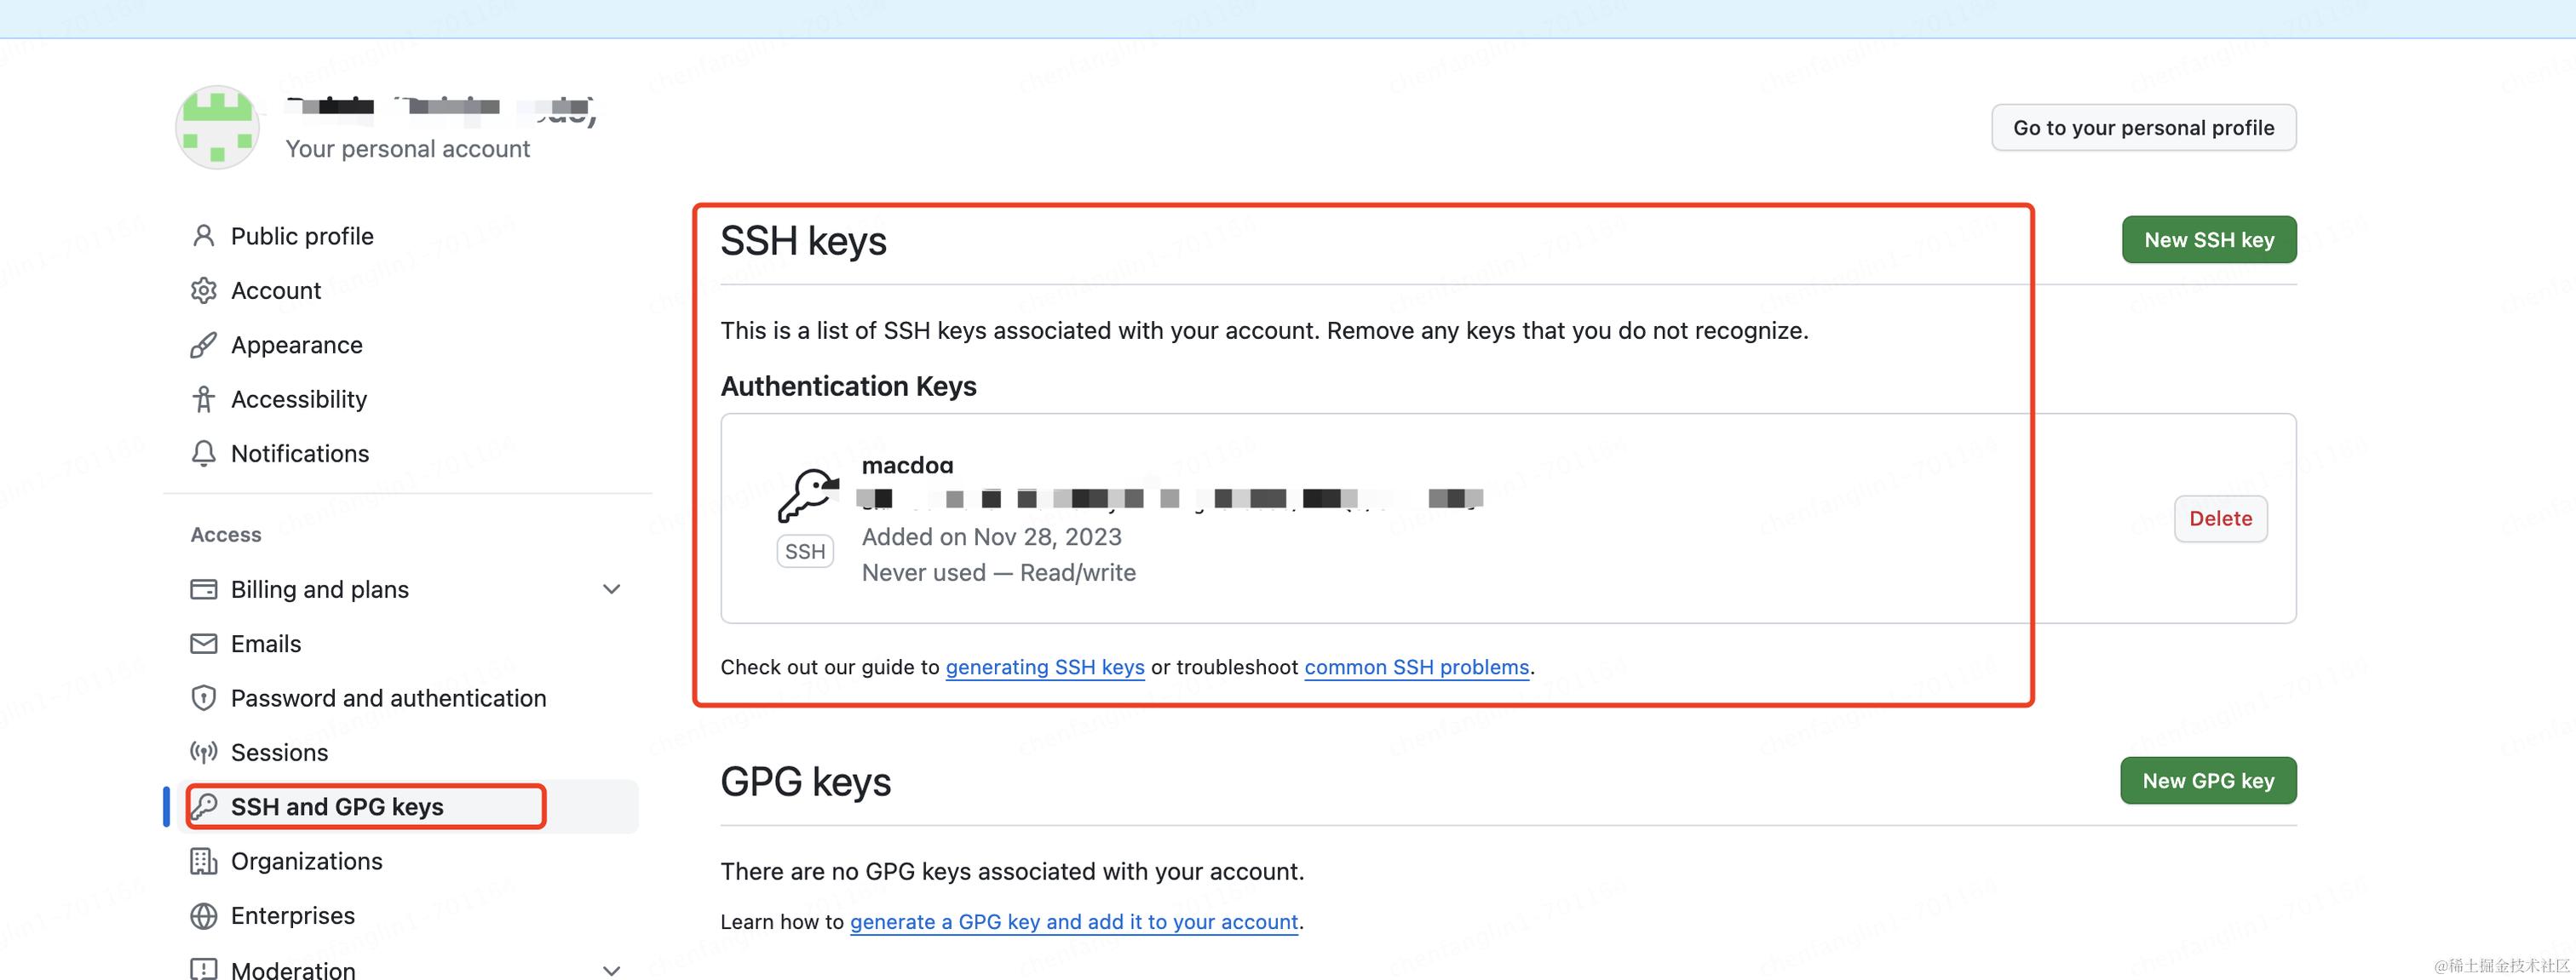Click the Notifications bell icon
This screenshot has height=980, width=2576.
[203, 454]
